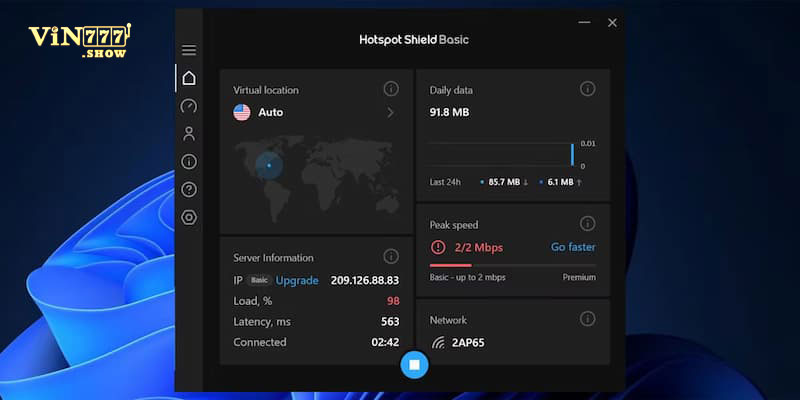Click the Go faster link
Image resolution: width=800 pixels, height=400 pixels.
click(573, 247)
